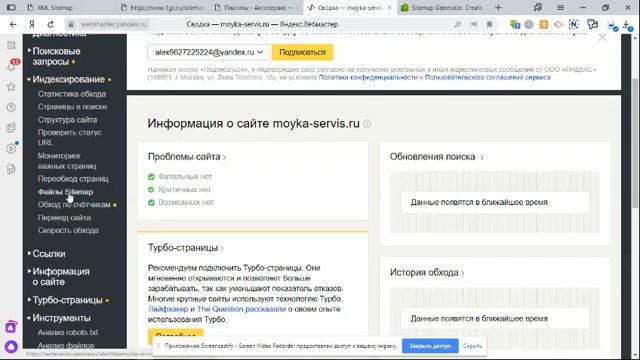Image resolution: width=640 pixels, height=360 pixels.
Task: Follow The Question рассказали link
Action: point(242,309)
